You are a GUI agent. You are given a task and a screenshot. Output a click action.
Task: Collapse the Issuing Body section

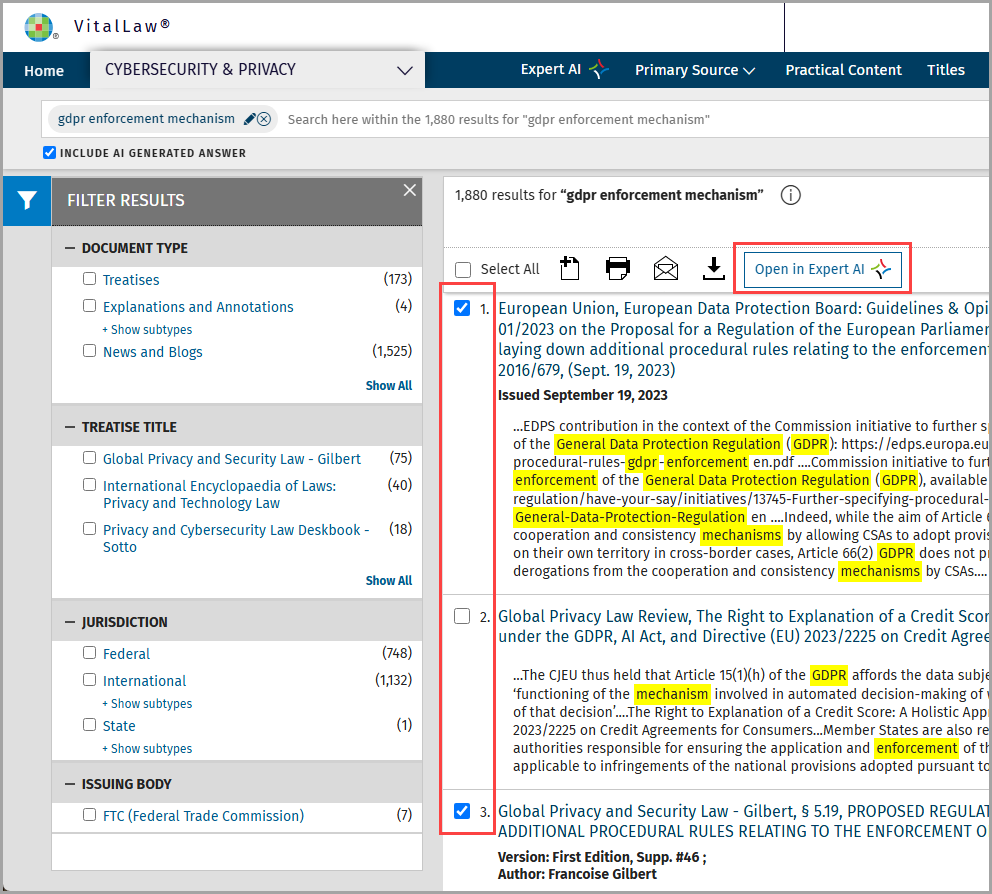70,784
